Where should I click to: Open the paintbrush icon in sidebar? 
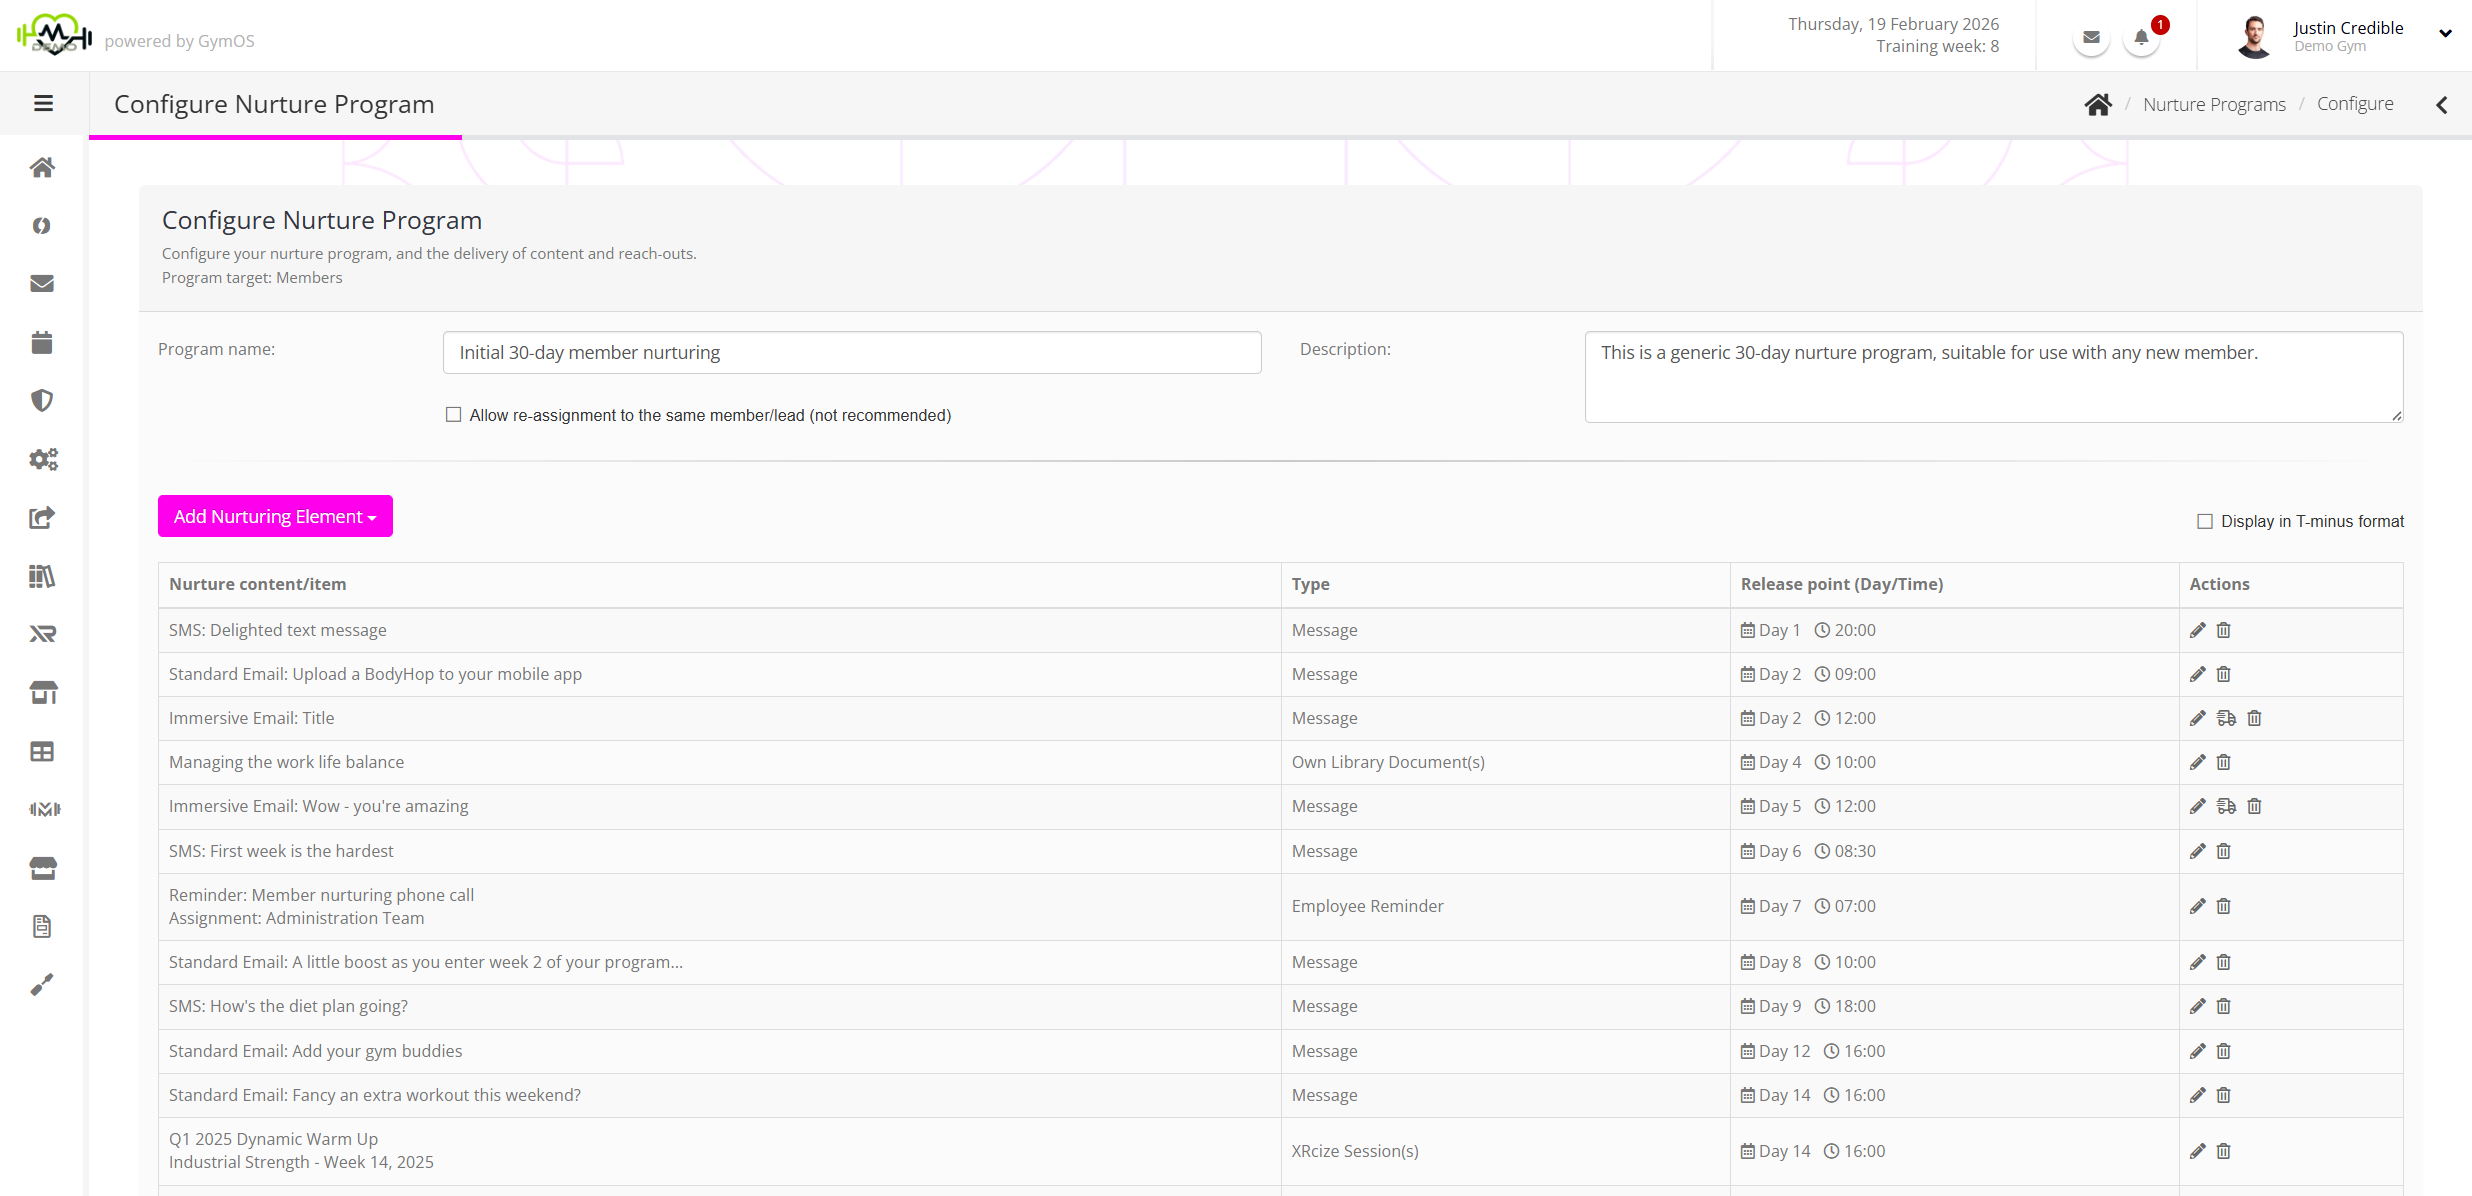pyautogui.click(x=42, y=985)
